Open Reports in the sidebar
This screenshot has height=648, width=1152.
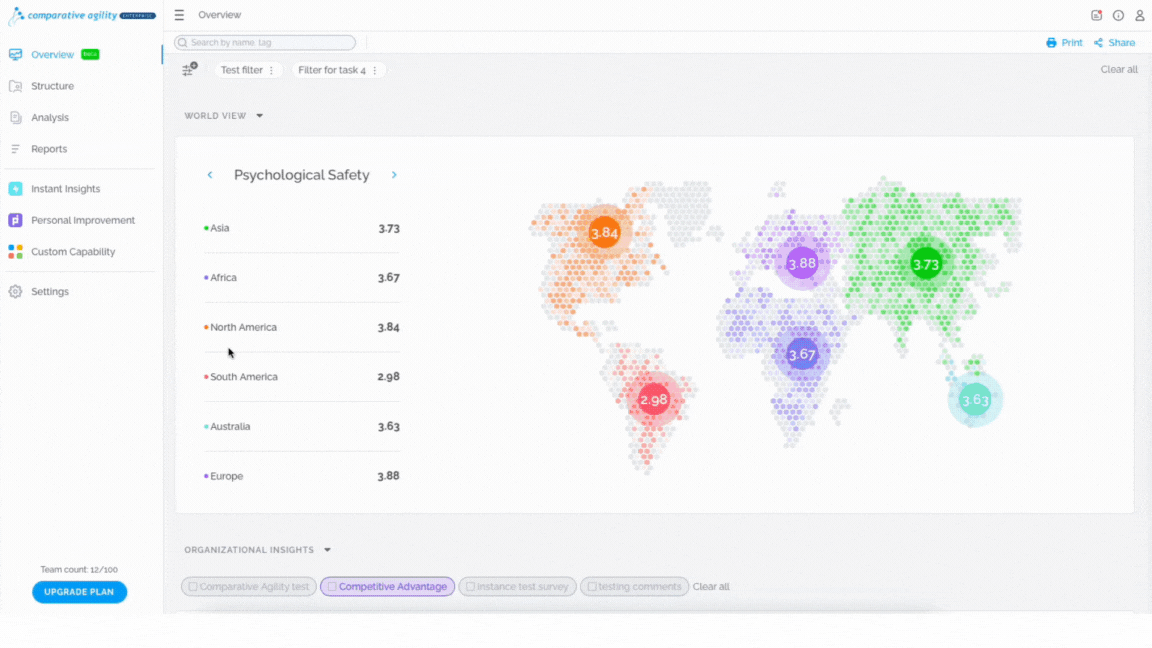coord(48,149)
